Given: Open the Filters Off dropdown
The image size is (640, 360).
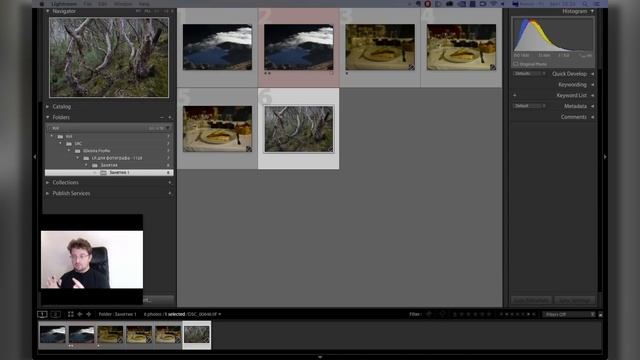Looking at the screenshot, I should (569, 314).
